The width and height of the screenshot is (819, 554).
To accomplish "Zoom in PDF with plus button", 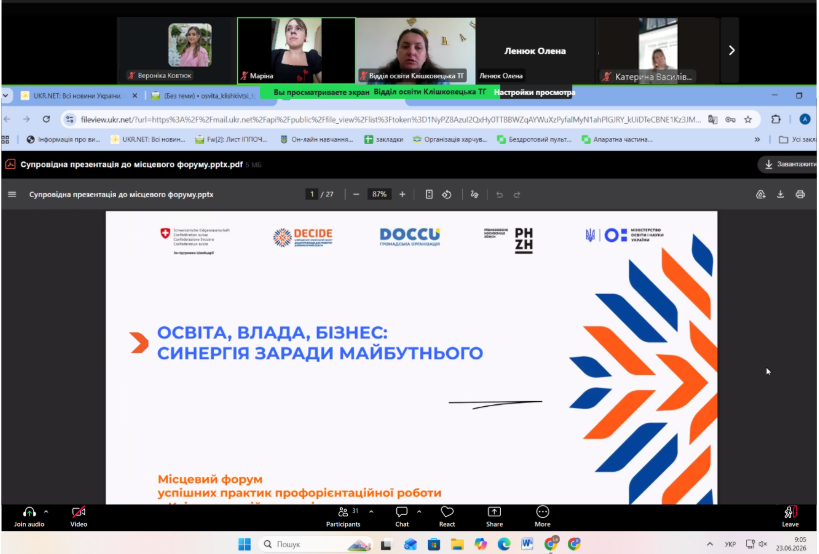I will click(x=402, y=194).
